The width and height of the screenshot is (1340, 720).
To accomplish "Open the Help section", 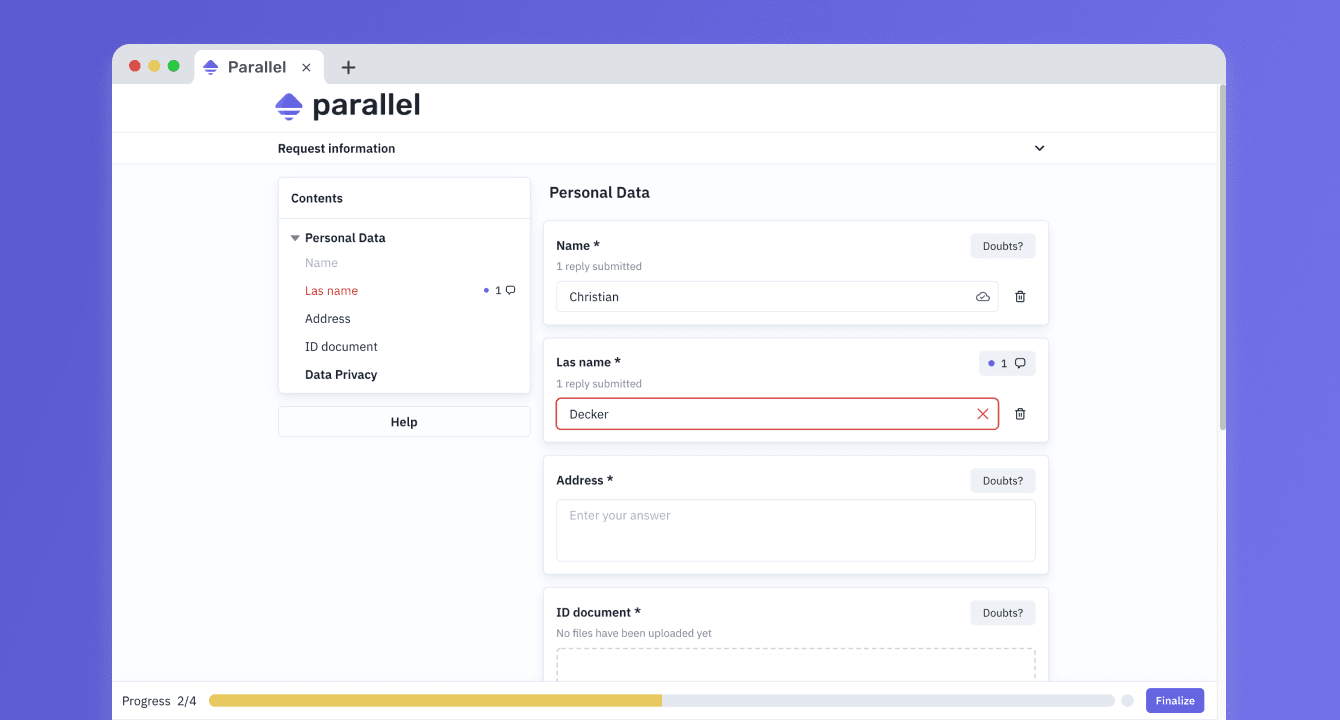I will pyautogui.click(x=404, y=421).
